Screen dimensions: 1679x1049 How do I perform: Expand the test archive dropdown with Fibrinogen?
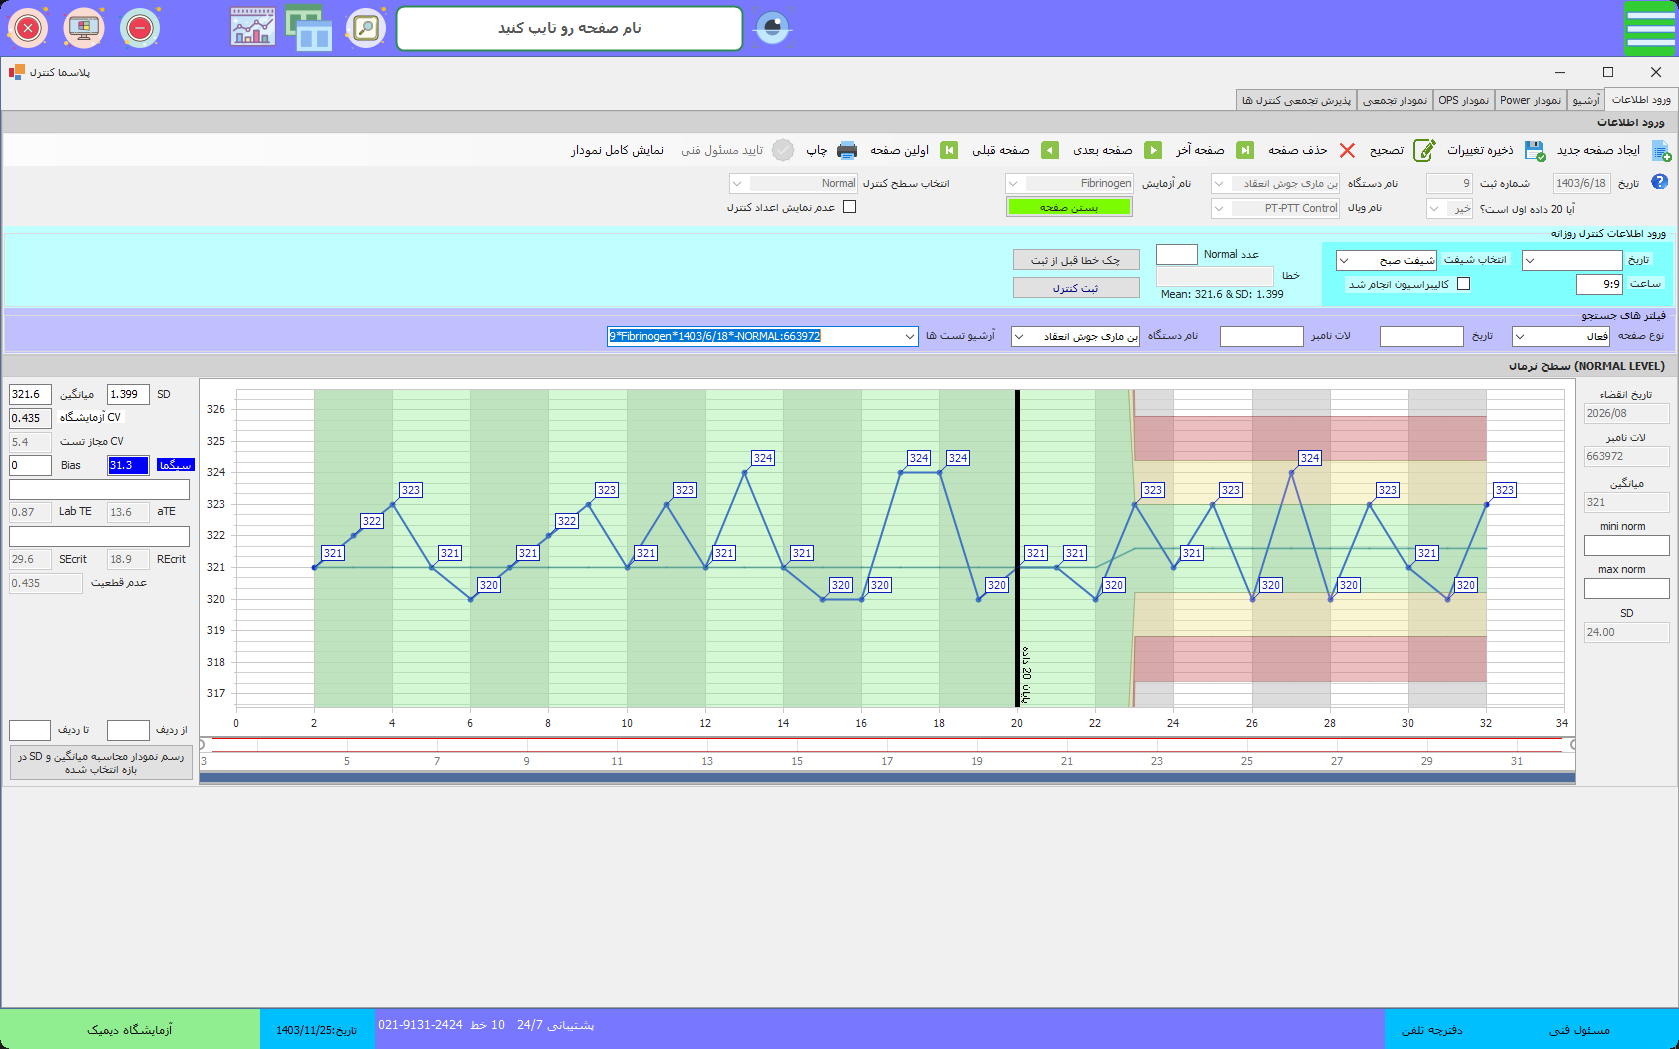[909, 337]
